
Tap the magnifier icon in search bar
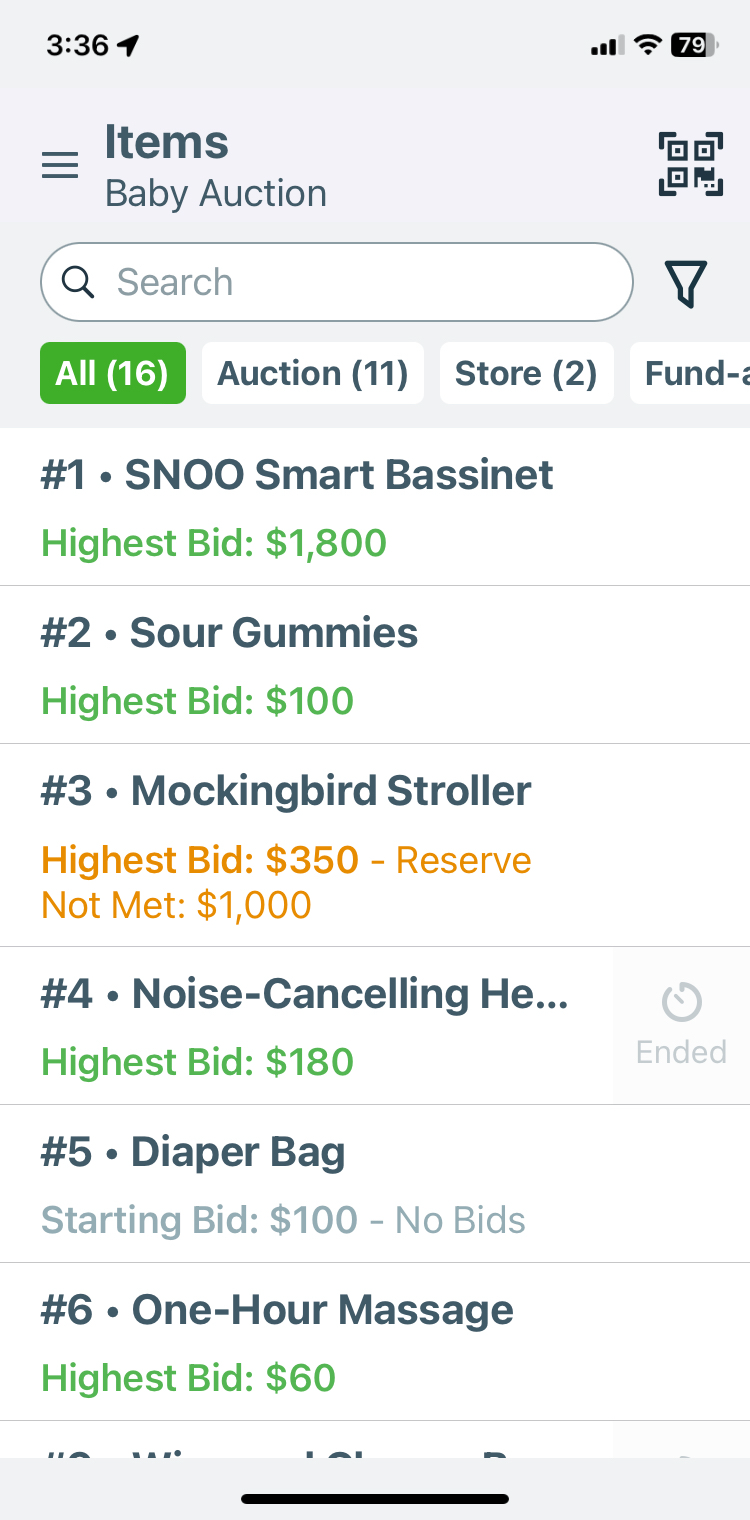click(78, 282)
